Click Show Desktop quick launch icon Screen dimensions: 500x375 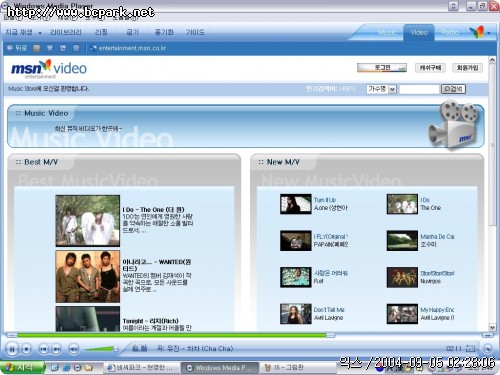[x=54, y=367]
